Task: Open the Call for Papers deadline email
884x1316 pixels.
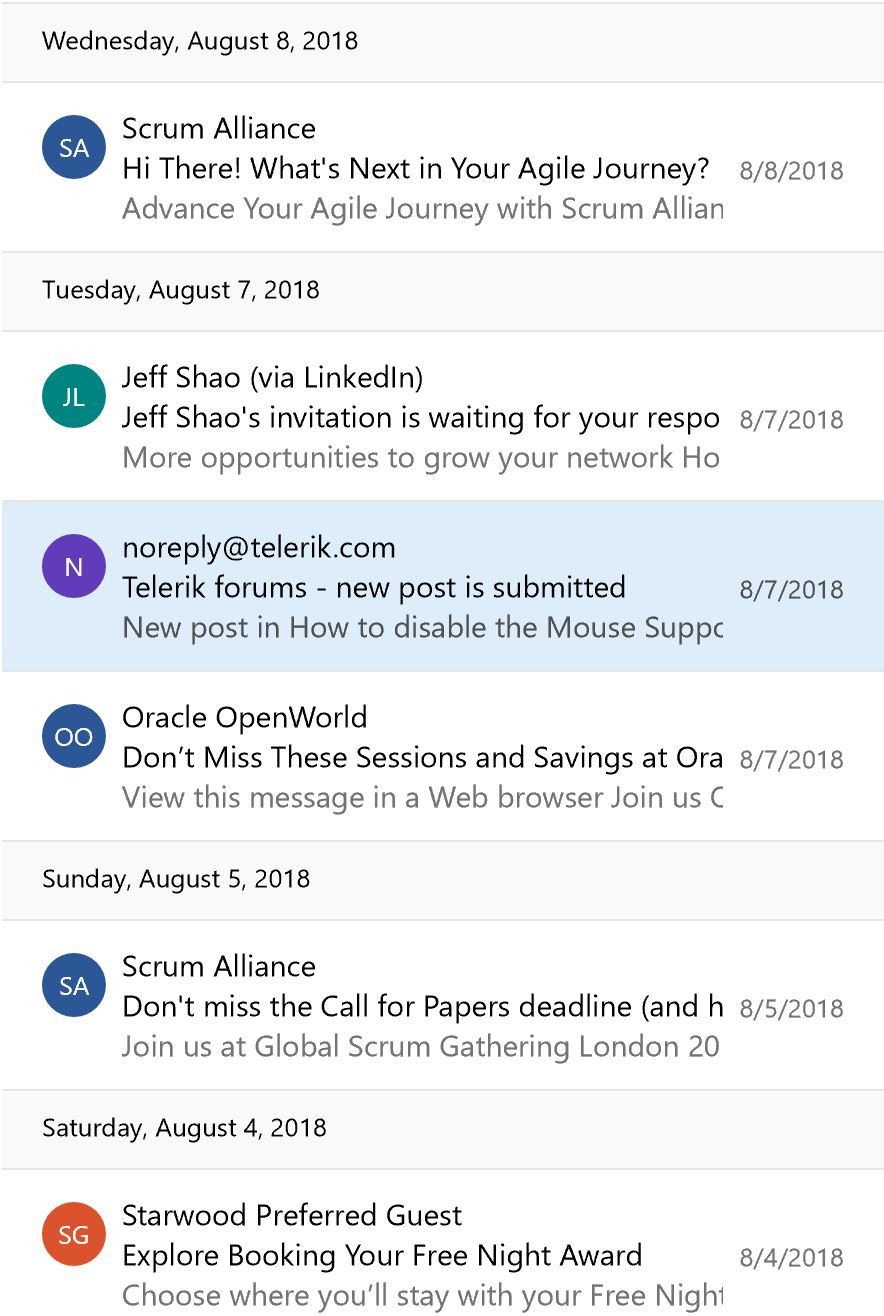Action: coord(422,1007)
